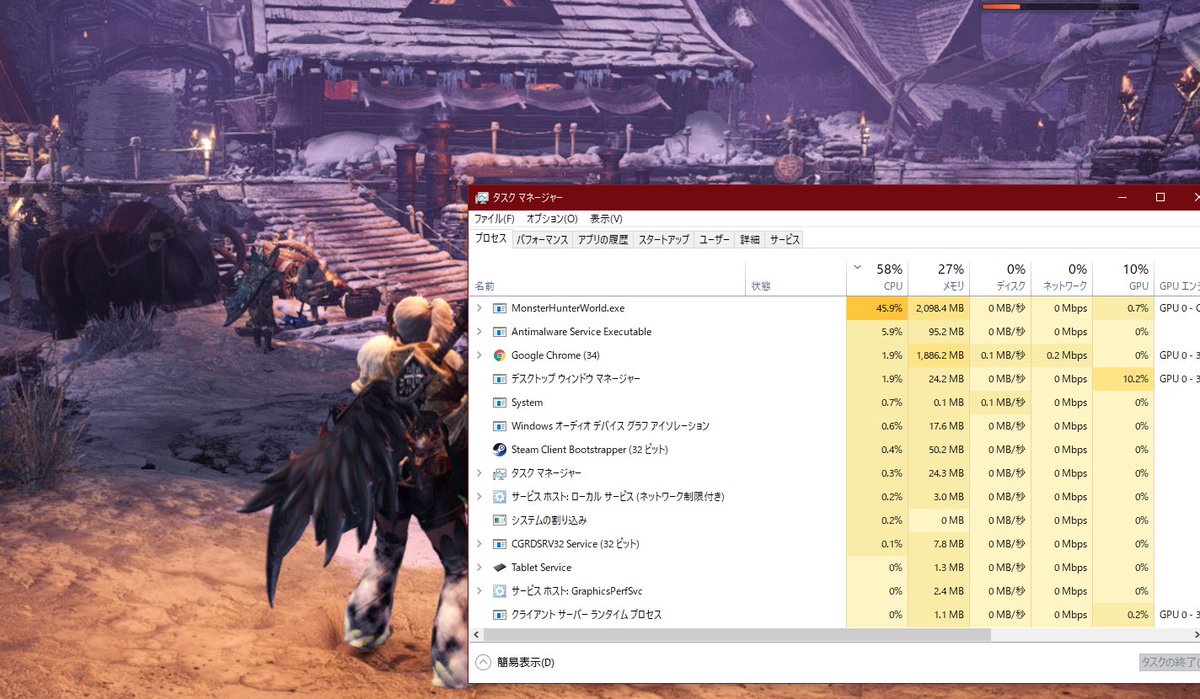The height and width of the screenshot is (699, 1200).
Task: Click the 簡易表示(D) link
Action: [x=526, y=662]
